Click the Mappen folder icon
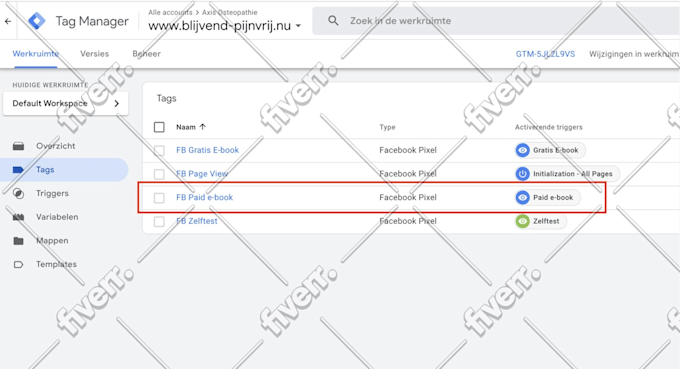The height and width of the screenshot is (369, 680). [x=18, y=241]
